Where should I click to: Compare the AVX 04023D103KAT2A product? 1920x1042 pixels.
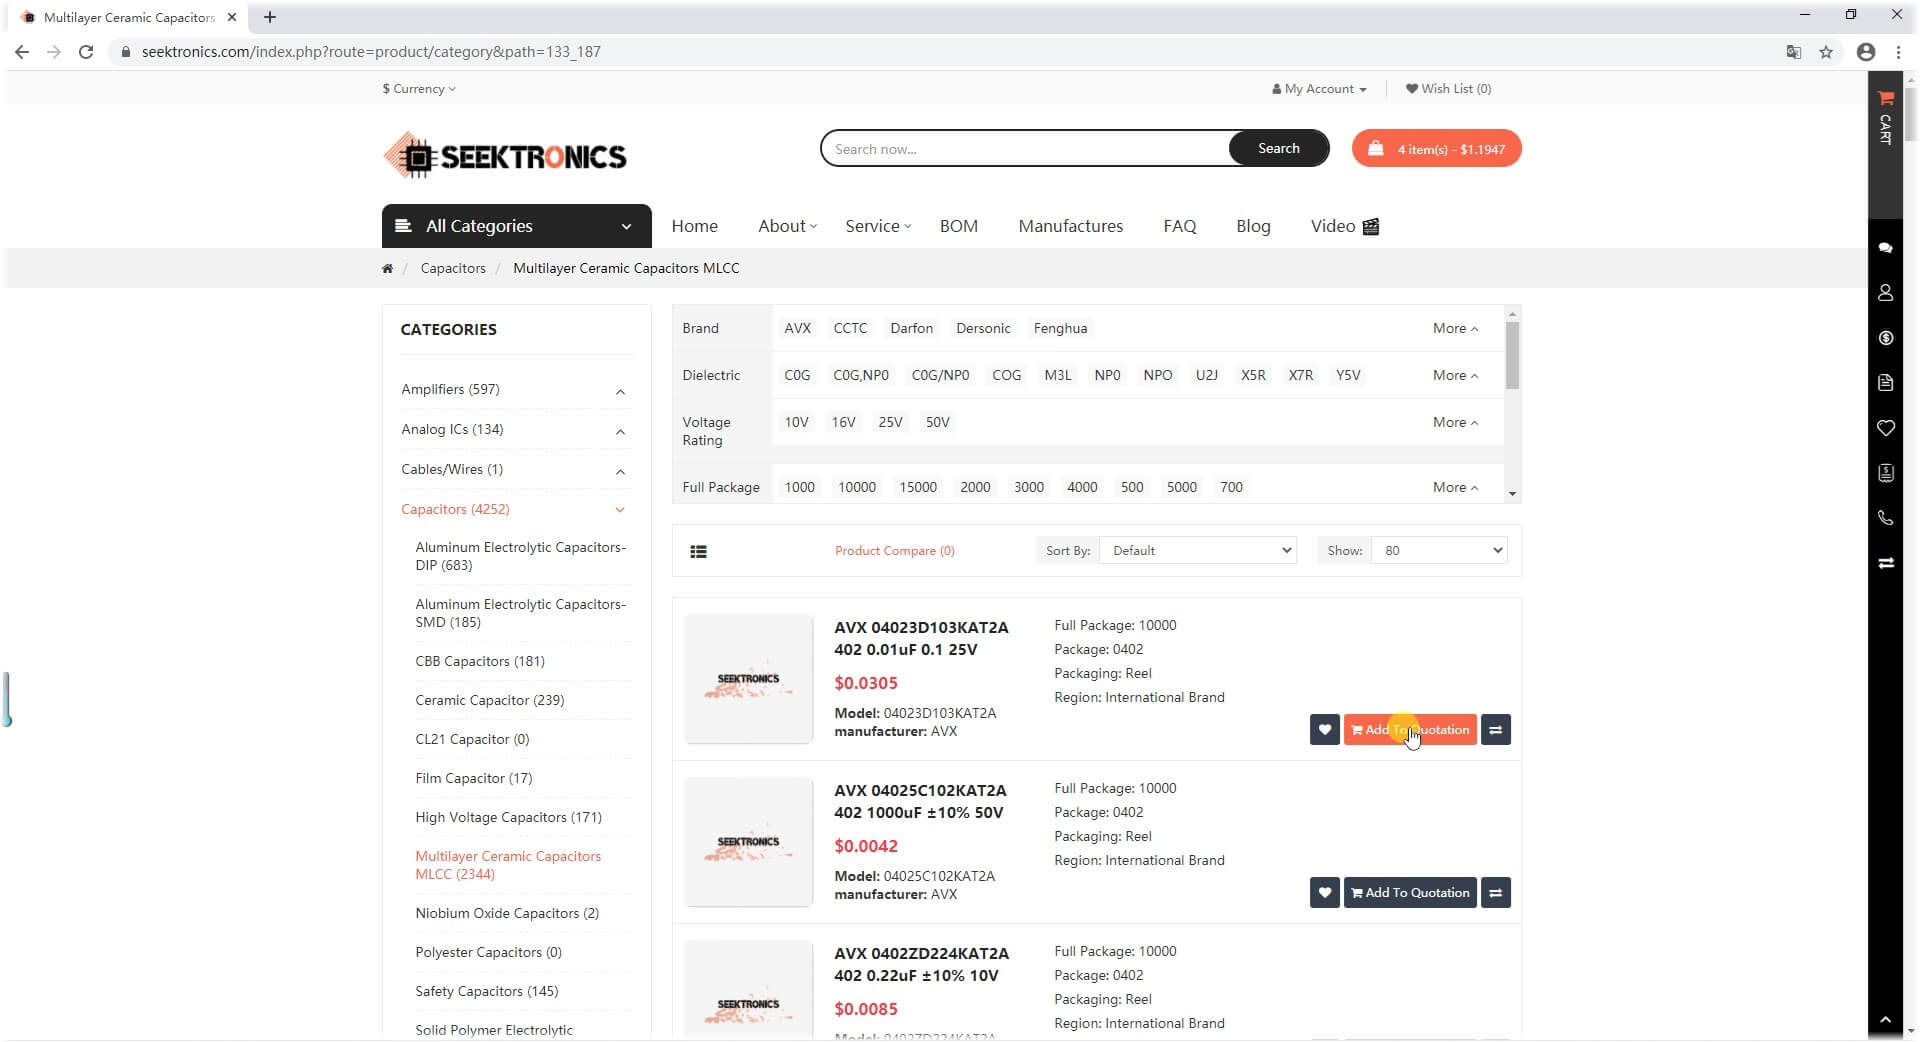coord(1495,730)
